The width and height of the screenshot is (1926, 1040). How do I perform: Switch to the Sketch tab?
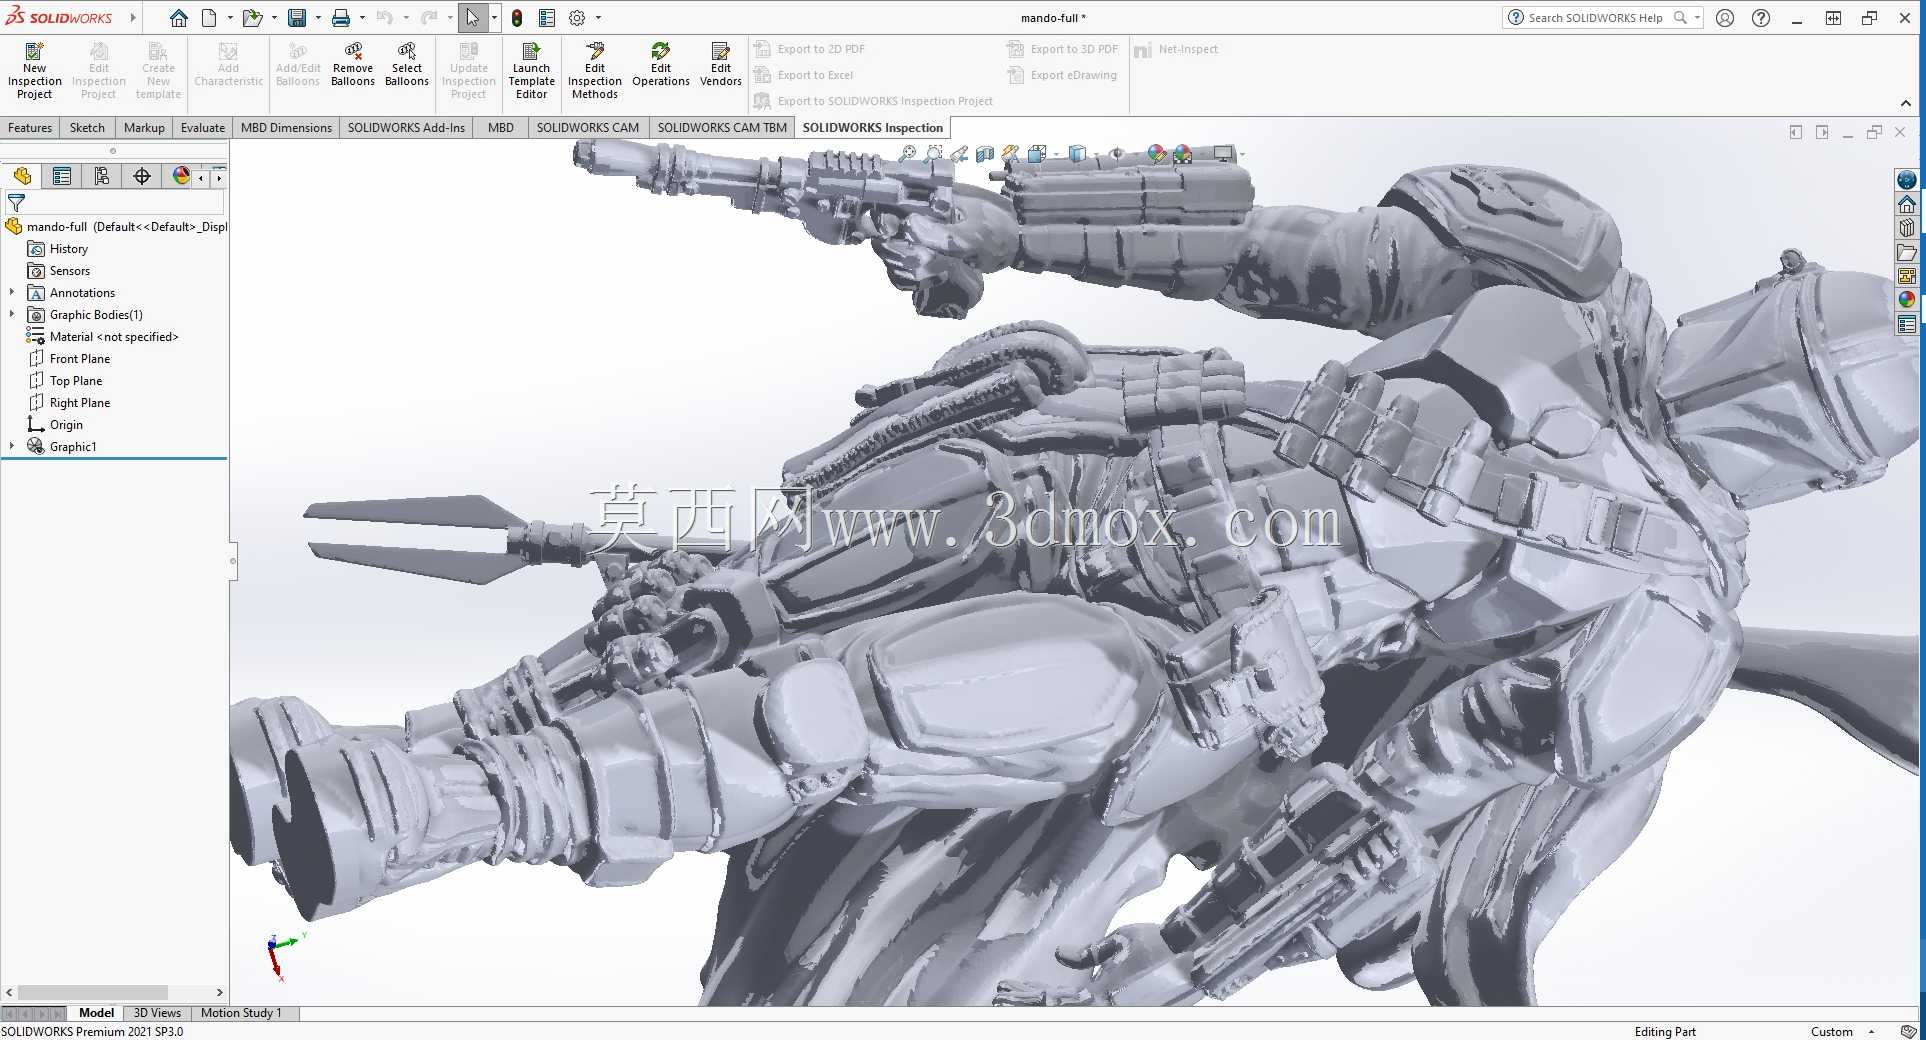coord(87,128)
